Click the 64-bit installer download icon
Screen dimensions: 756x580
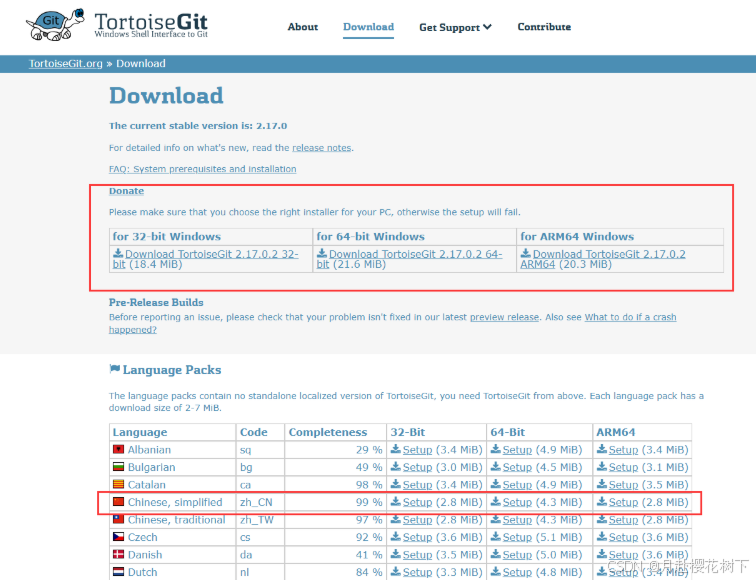click(322, 253)
